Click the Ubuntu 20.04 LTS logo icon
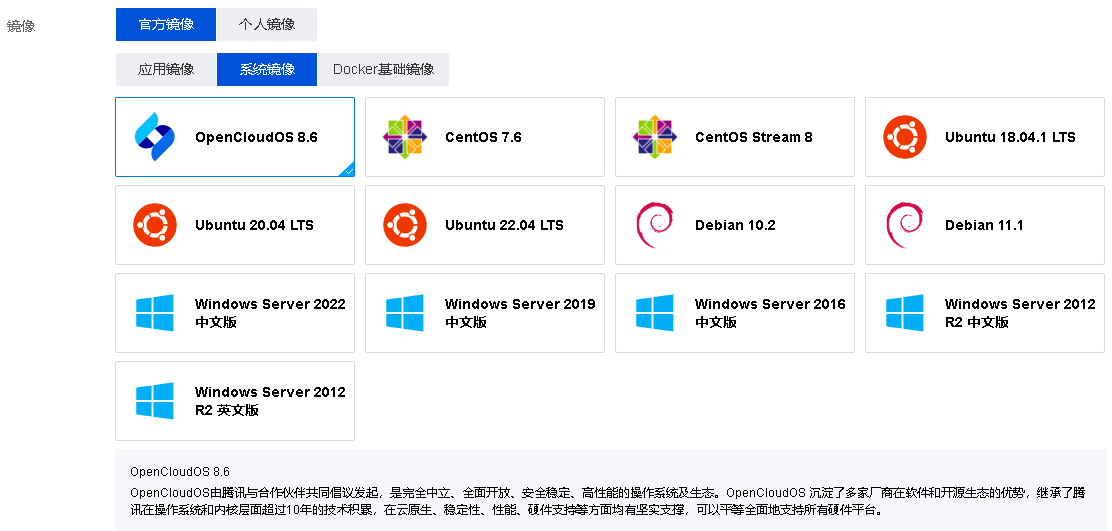 click(x=155, y=225)
